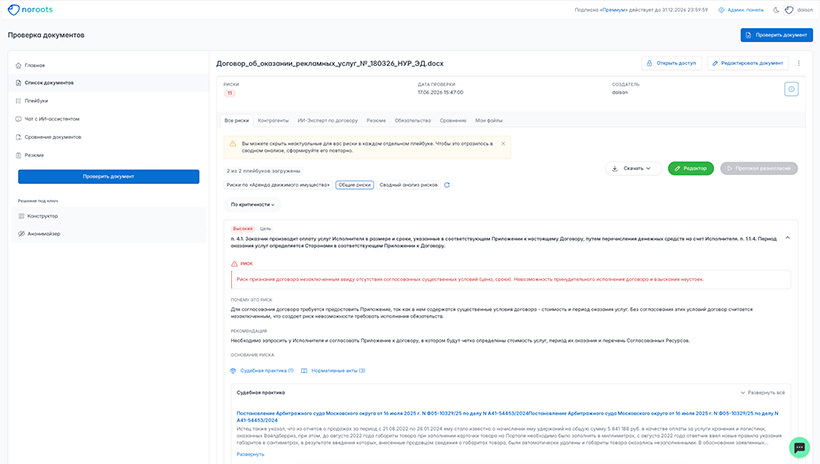Click the Открыть доступ button
820x464 pixels.
coord(671,63)
